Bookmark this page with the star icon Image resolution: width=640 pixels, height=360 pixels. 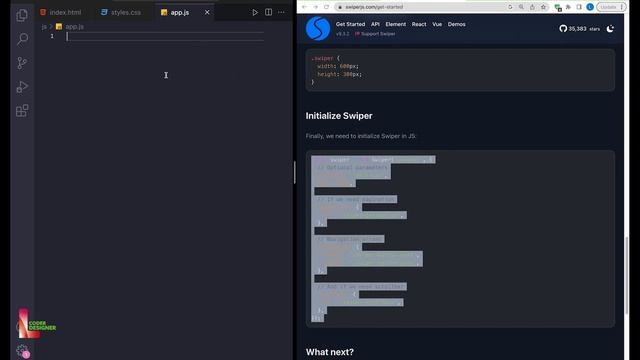pyautogui.click(x=543, y=7)
